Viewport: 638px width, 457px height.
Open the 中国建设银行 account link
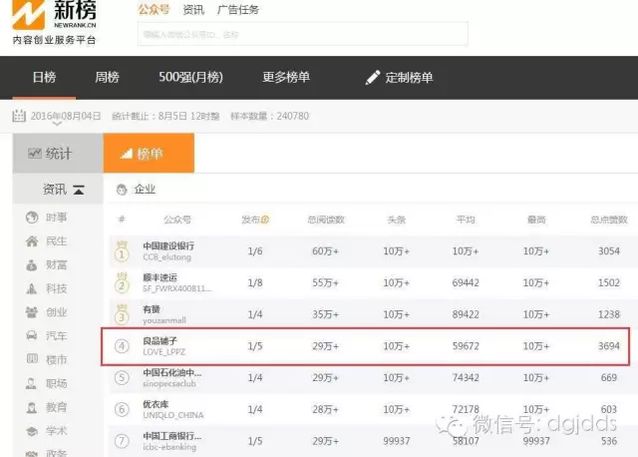(168, 246)
